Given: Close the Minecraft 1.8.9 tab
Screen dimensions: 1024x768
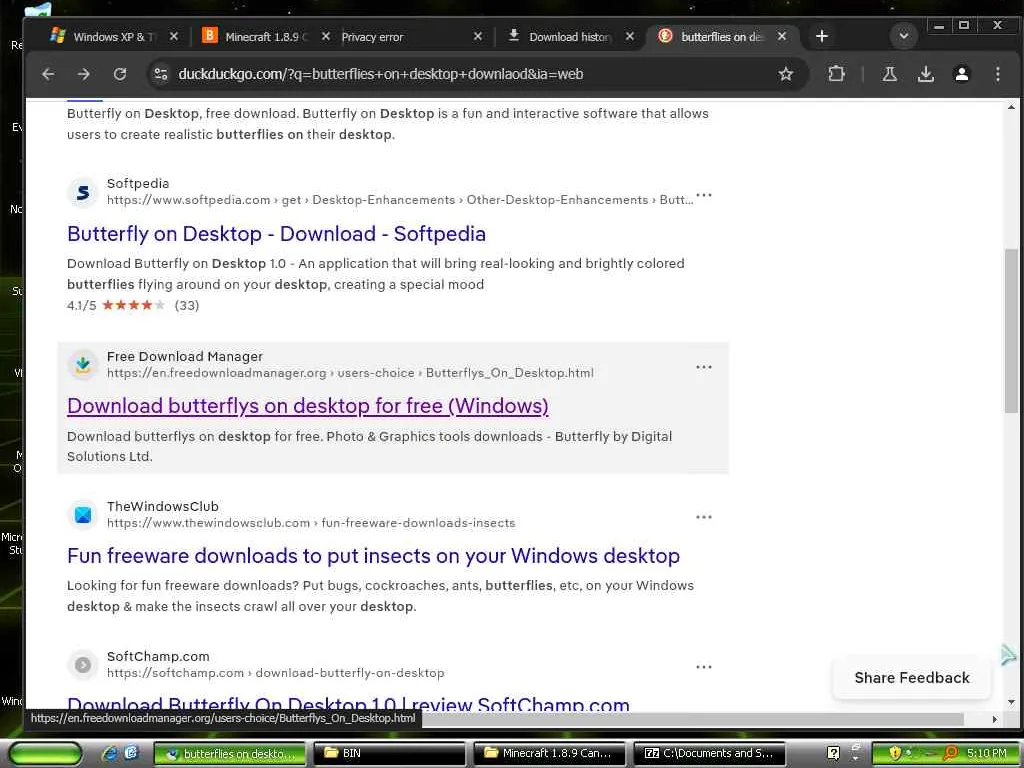Looking at the screenshot, I should [x=326, y=37].
